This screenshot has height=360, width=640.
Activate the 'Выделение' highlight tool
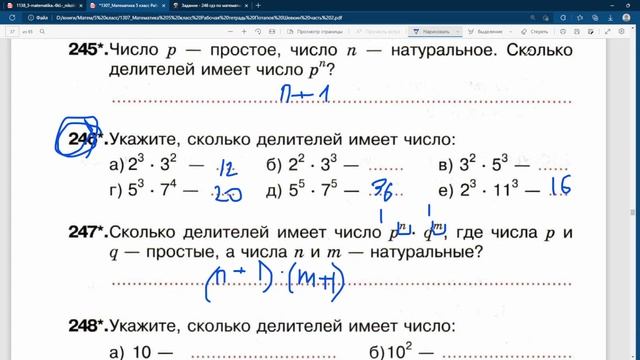[x=486, y=31]
